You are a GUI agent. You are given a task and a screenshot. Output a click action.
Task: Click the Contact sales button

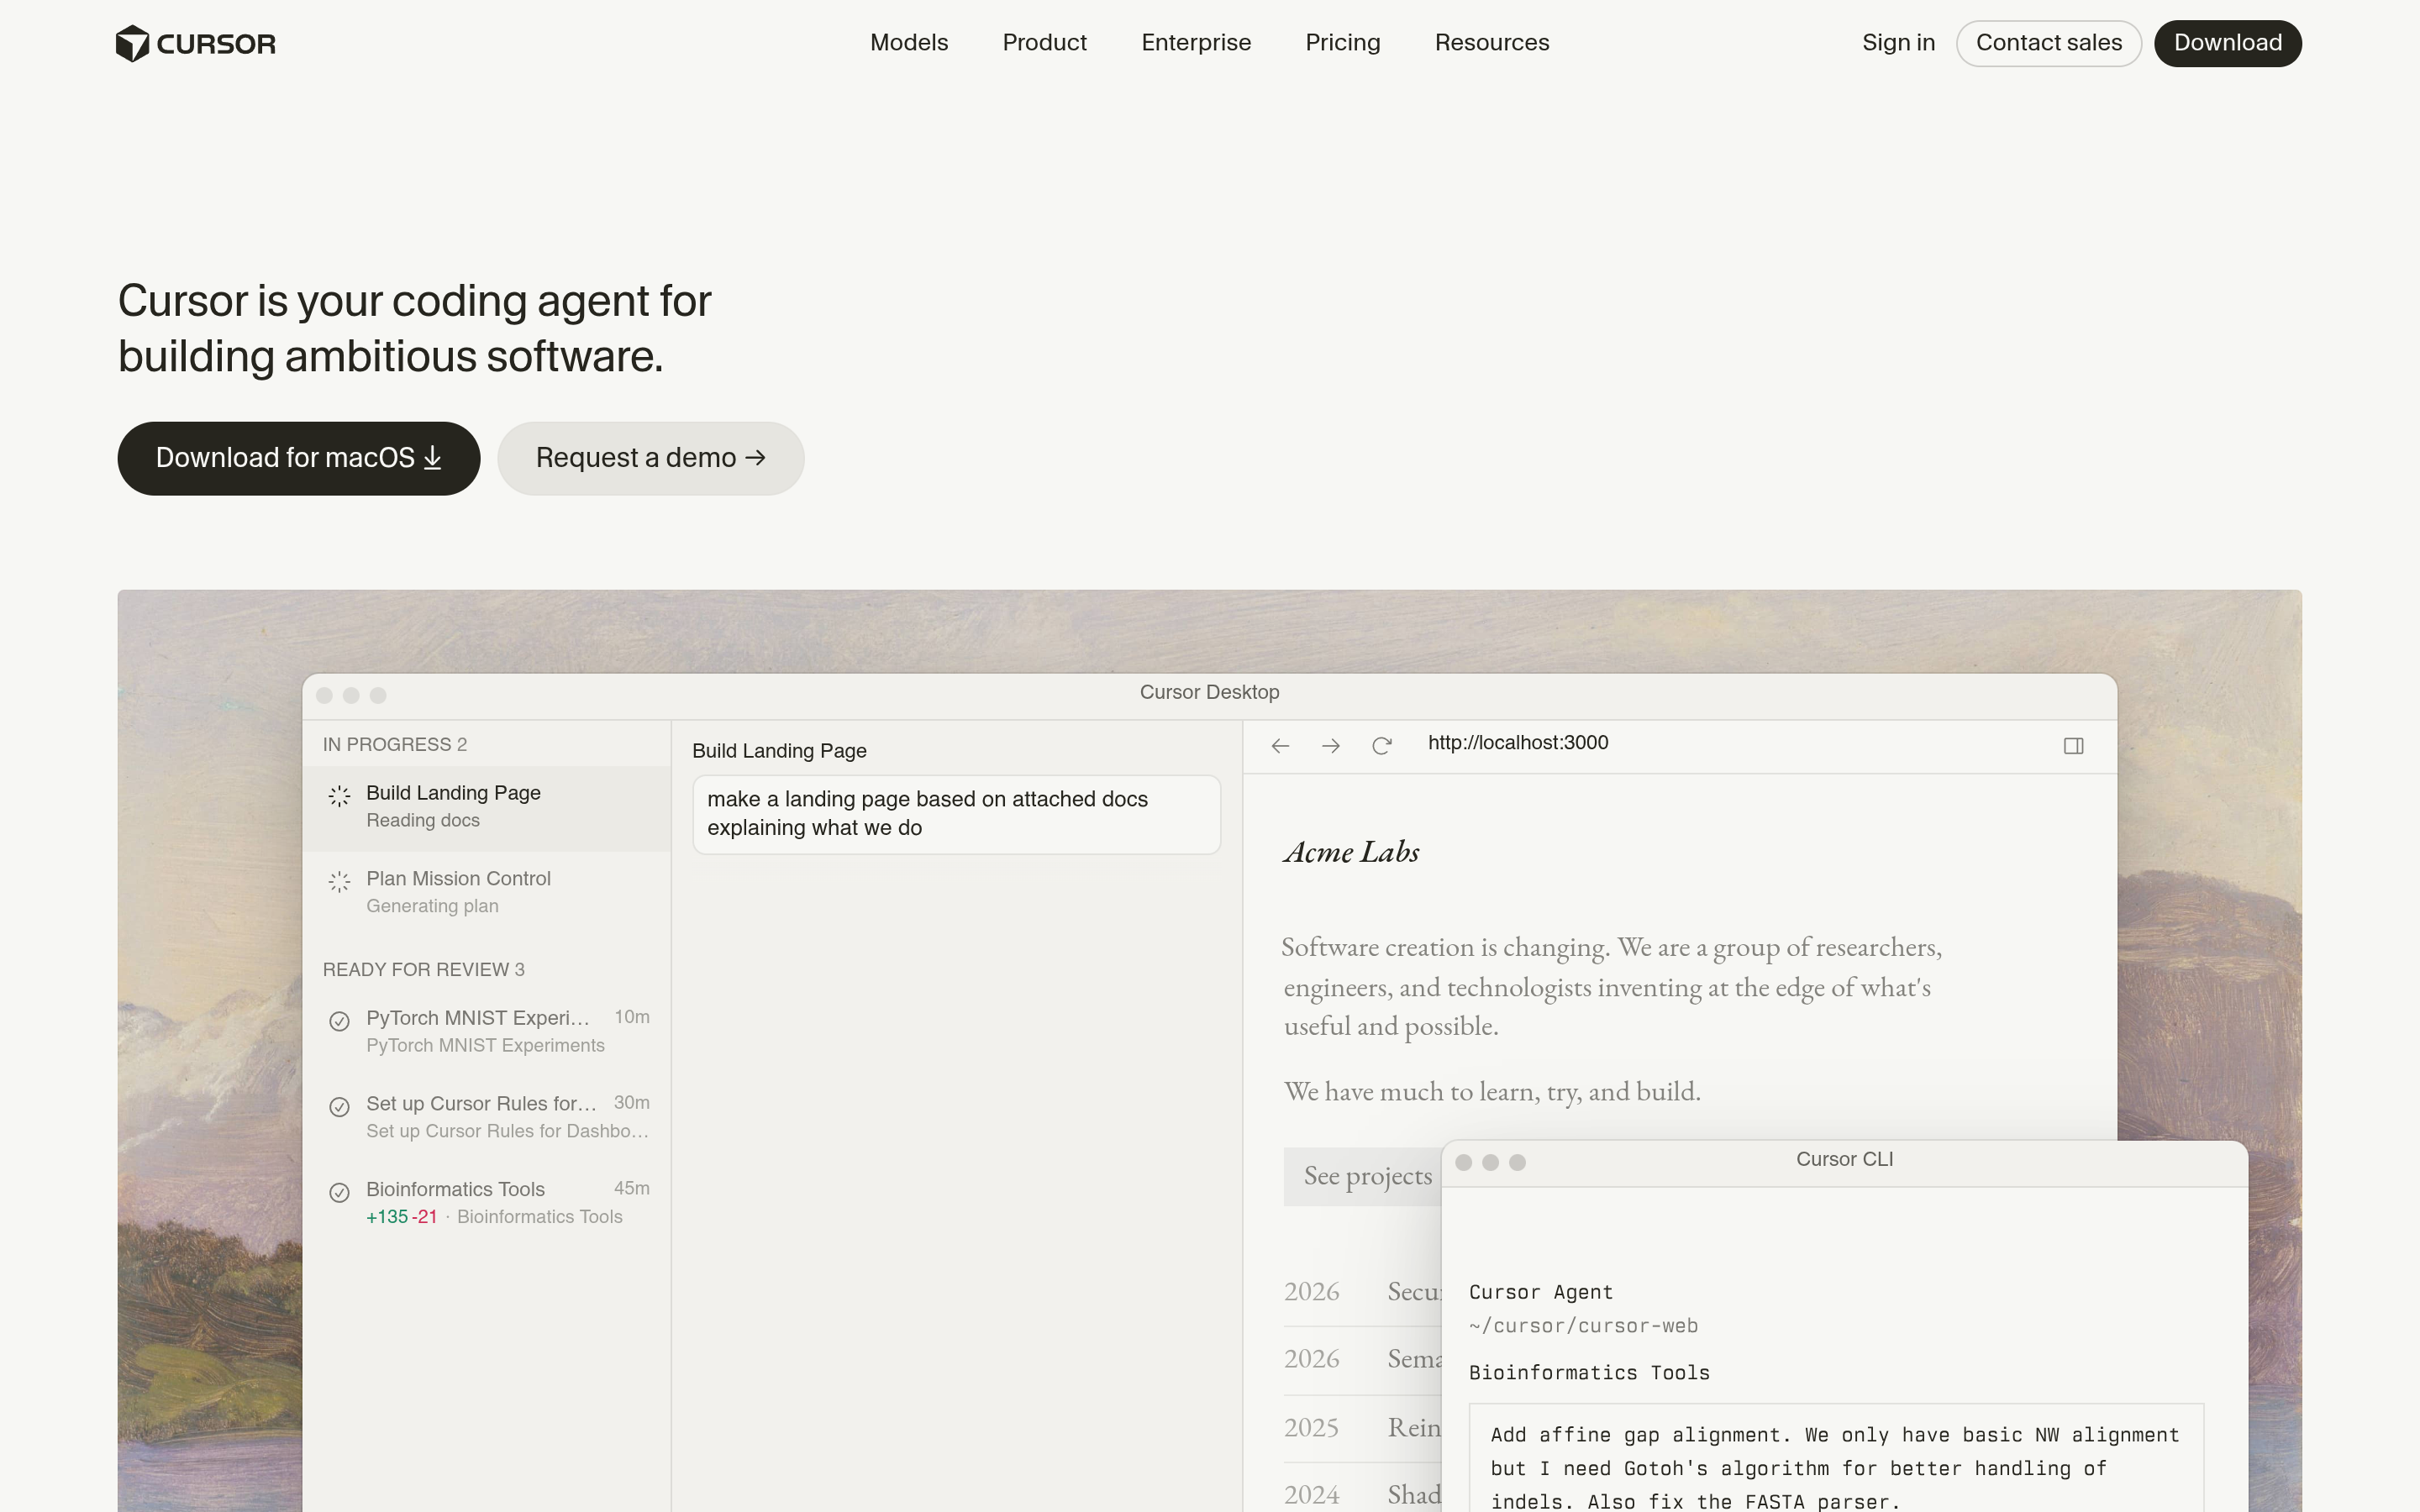pos(2048,43)
